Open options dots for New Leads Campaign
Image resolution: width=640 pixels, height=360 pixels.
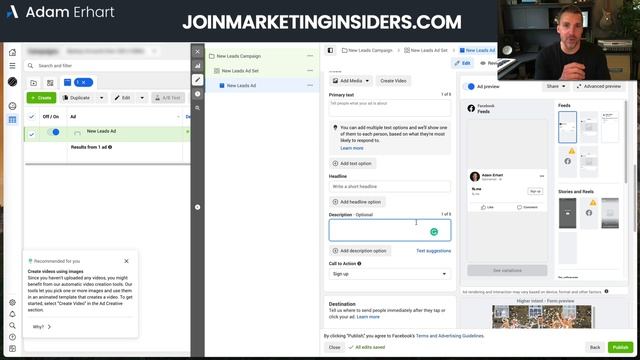click(310, 56)
